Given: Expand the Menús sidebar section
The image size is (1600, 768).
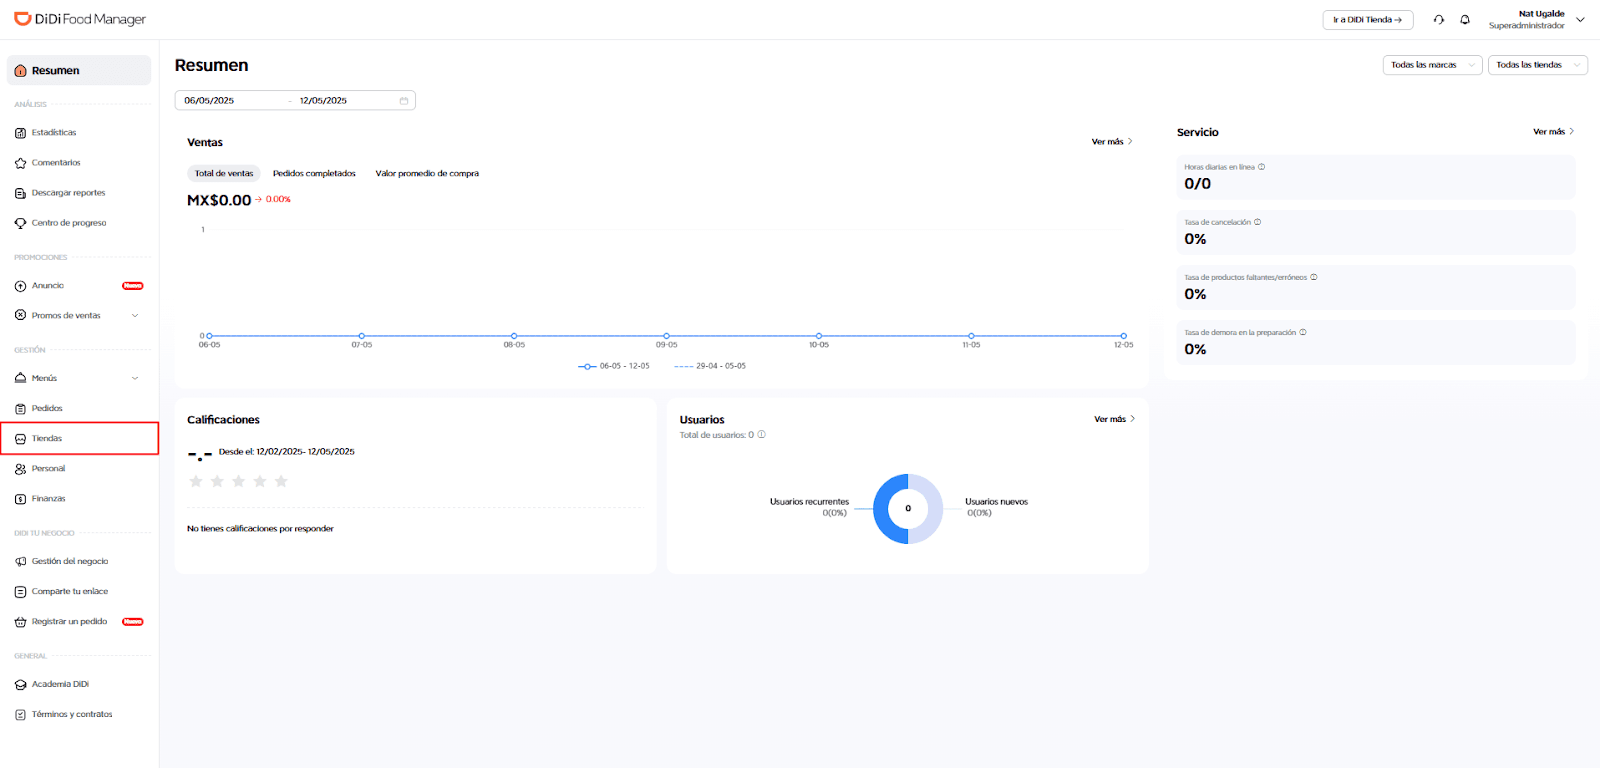Looking at the screenshot, I should (x=135, y=378).
